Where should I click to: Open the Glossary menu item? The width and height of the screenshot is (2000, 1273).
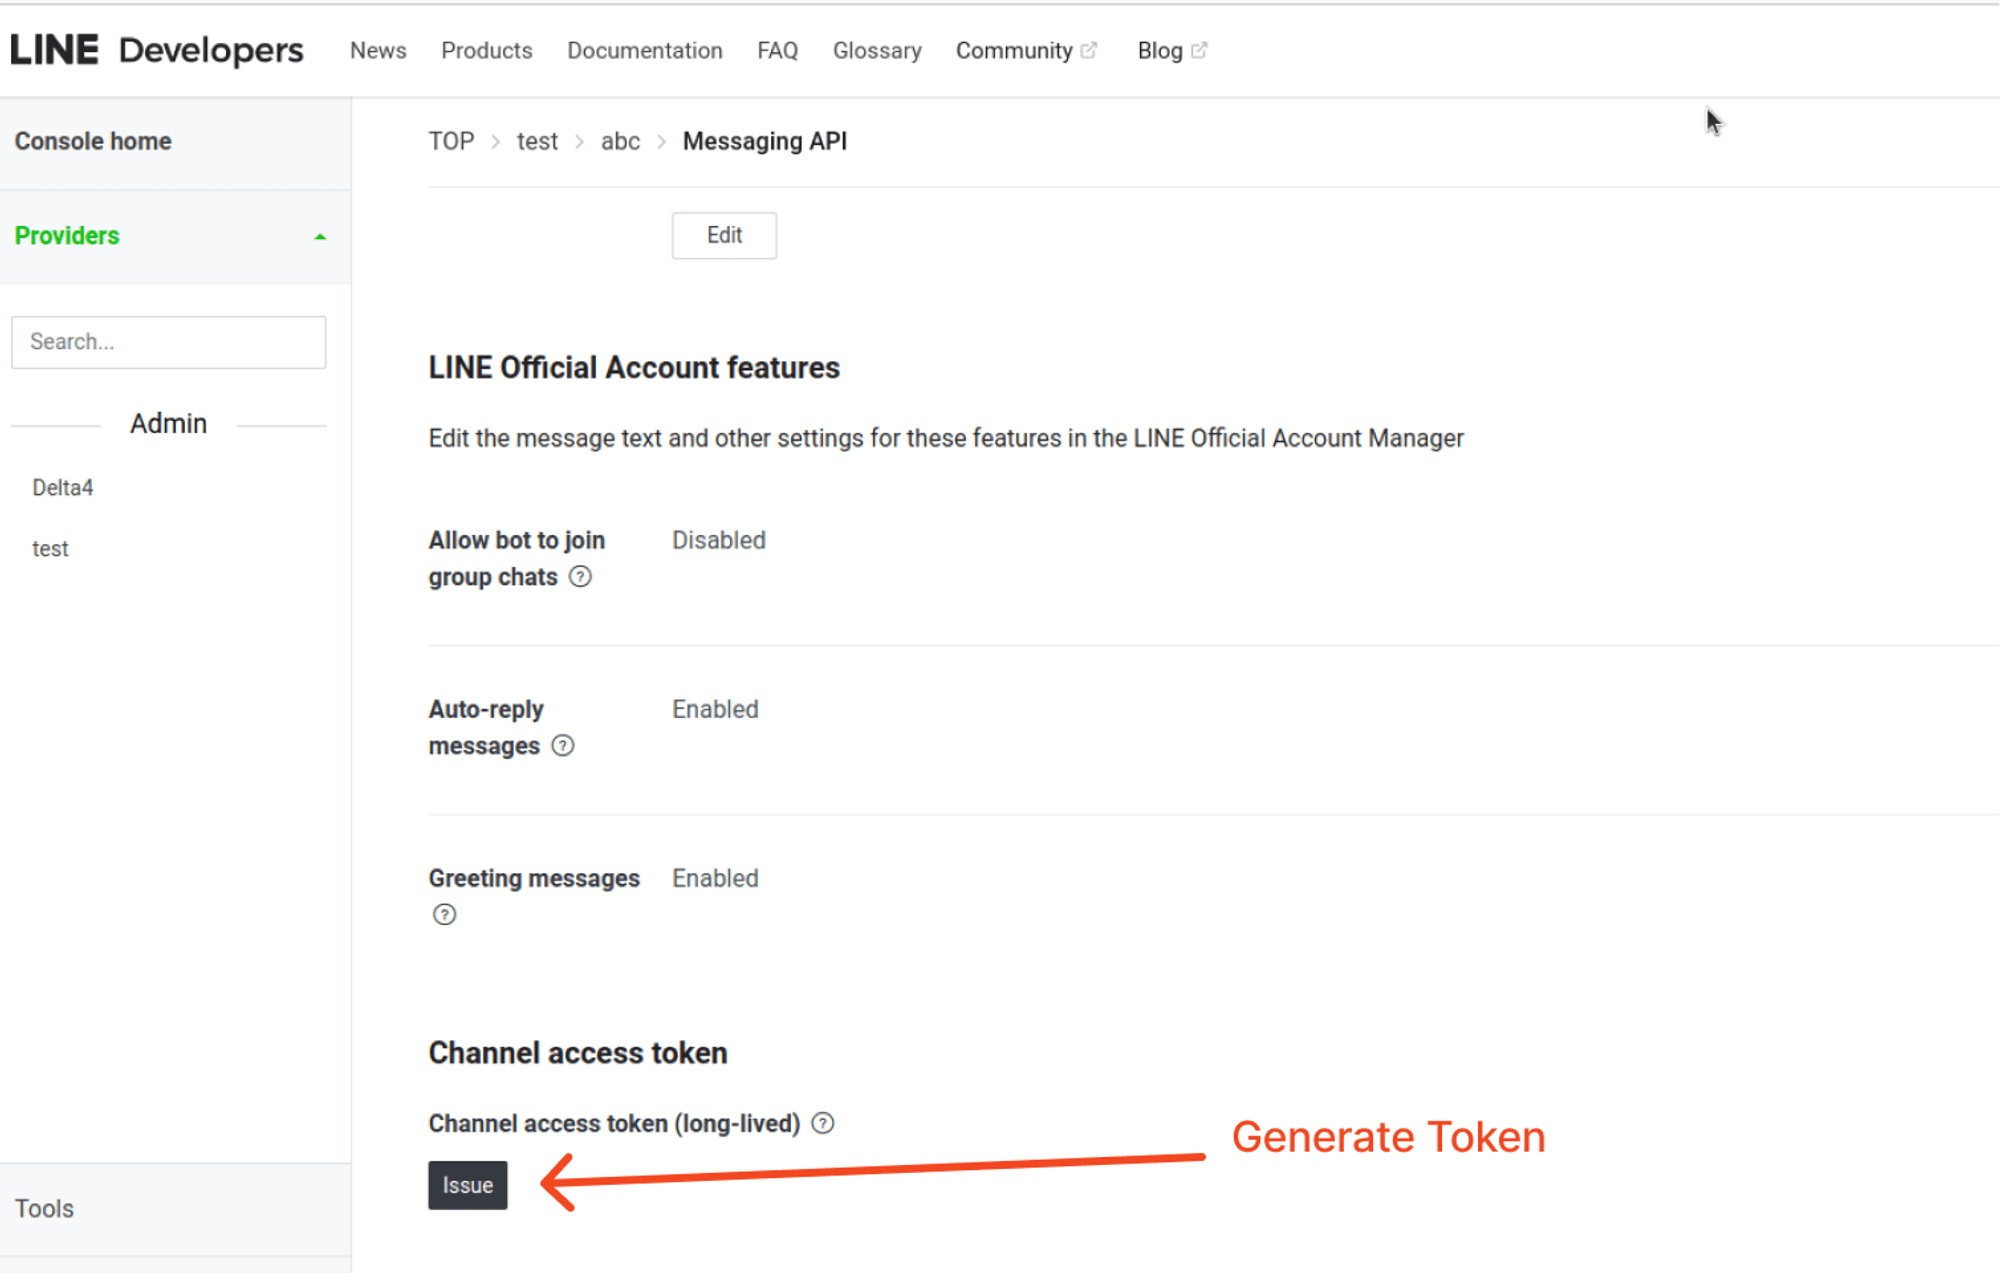click(x=876, y=50)
